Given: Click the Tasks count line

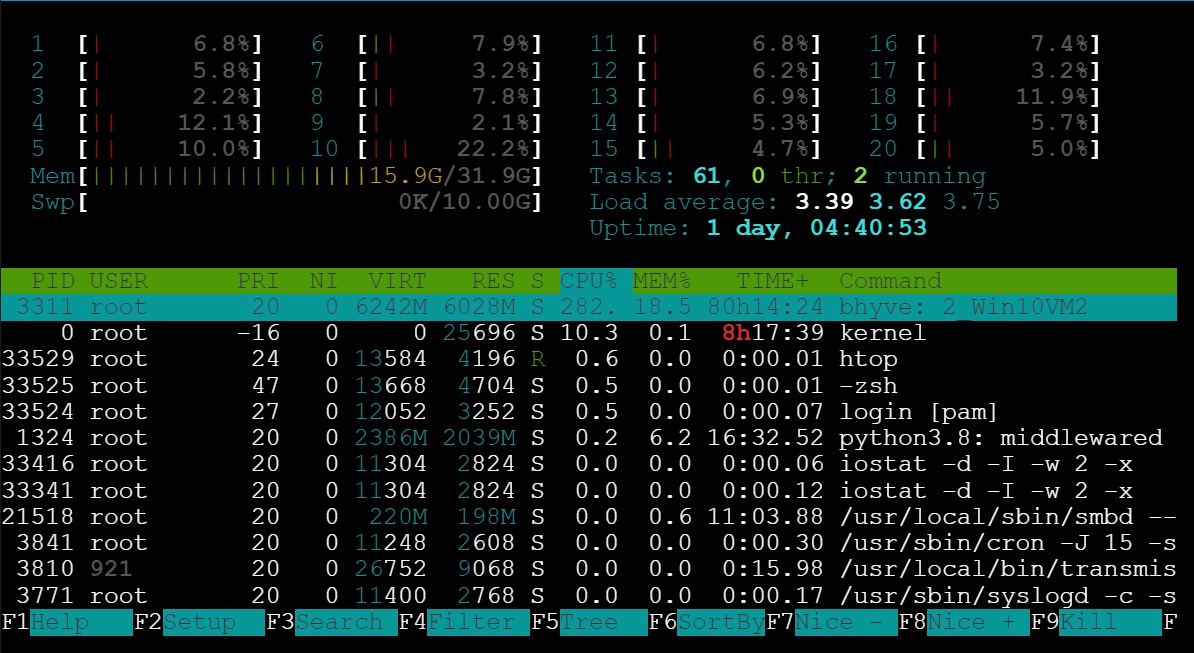Looking at the screenshot, I should (x=787, y=176).
